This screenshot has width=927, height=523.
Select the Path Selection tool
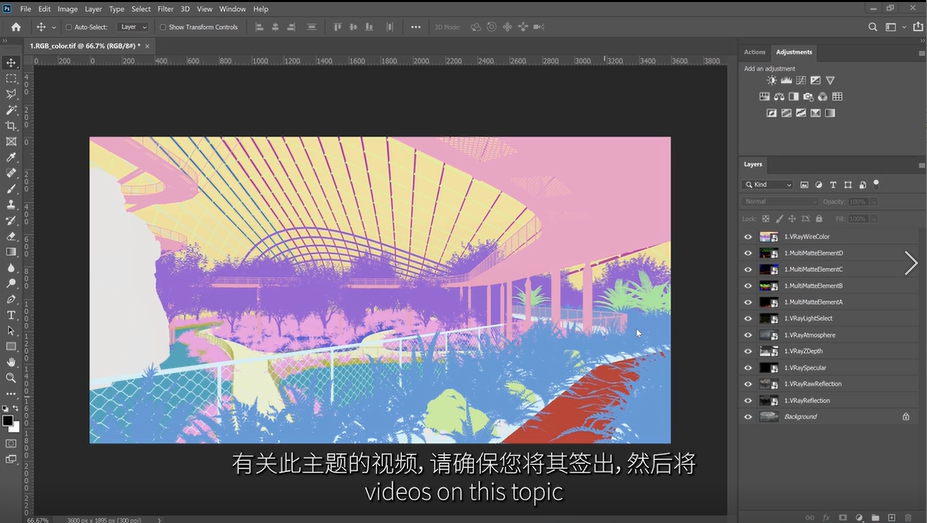pyautogui.click(x=11, y=330)
